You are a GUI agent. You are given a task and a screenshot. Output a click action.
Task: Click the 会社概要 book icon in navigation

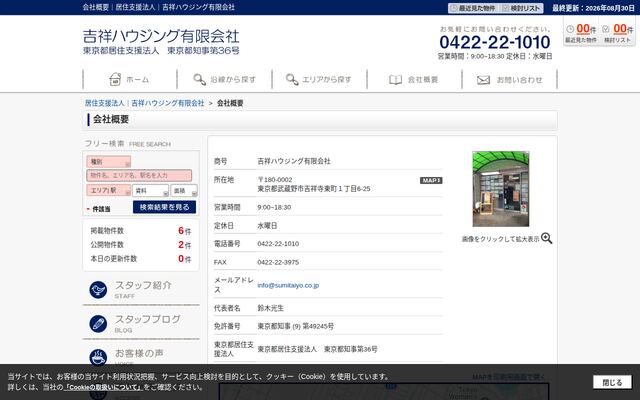point(395,80)
